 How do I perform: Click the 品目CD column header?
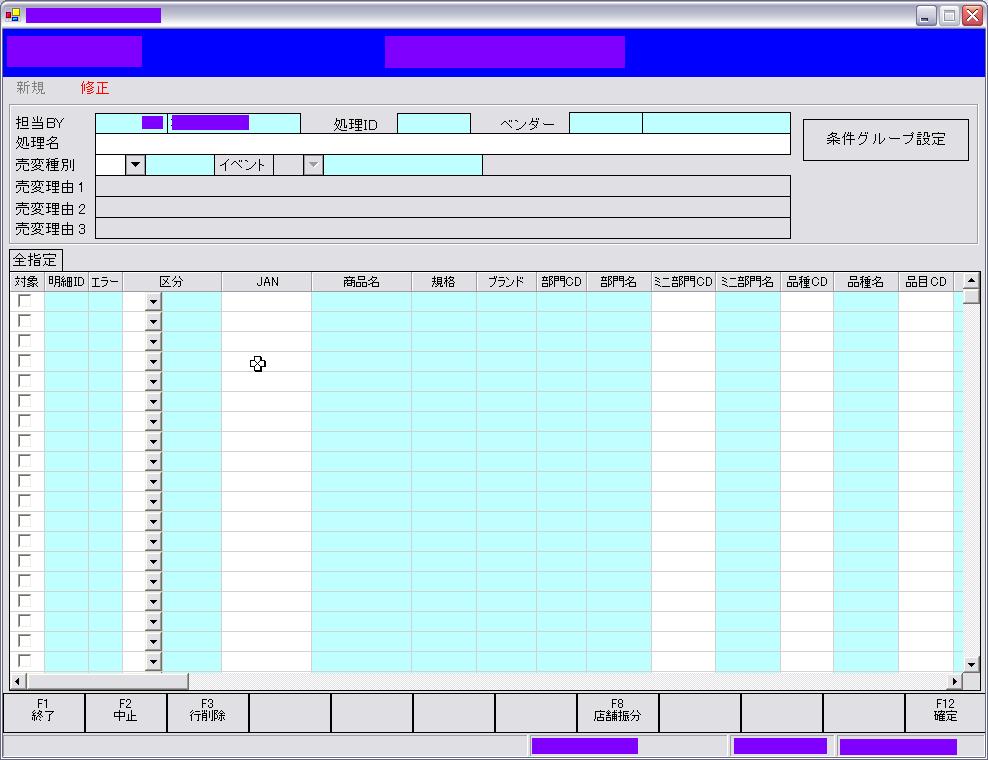click(x=926, y=282)
